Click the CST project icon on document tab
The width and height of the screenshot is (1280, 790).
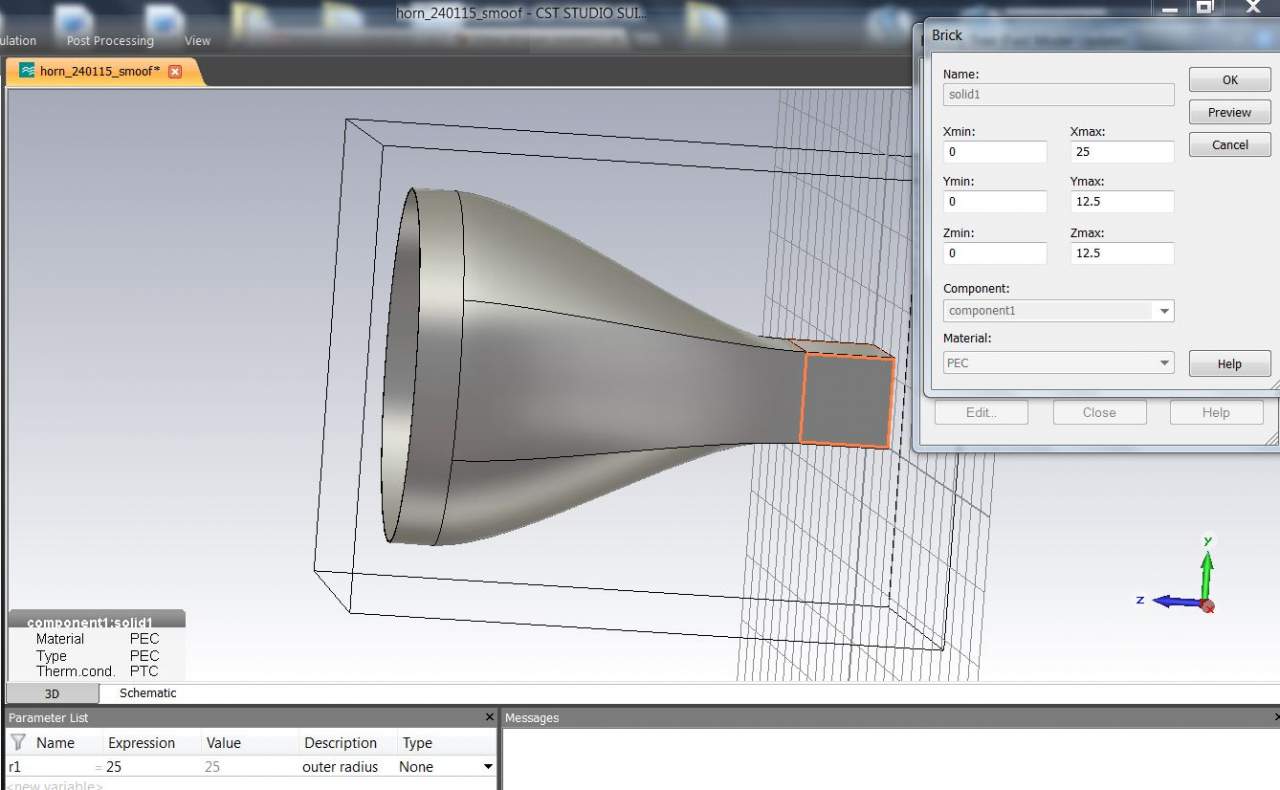point(27,71)
